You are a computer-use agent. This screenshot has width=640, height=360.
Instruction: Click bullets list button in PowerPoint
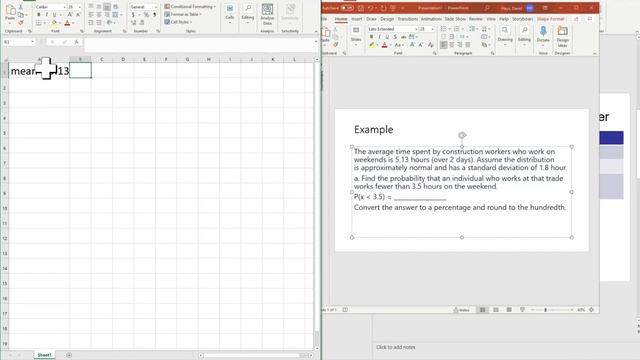[x=444, y=29]
